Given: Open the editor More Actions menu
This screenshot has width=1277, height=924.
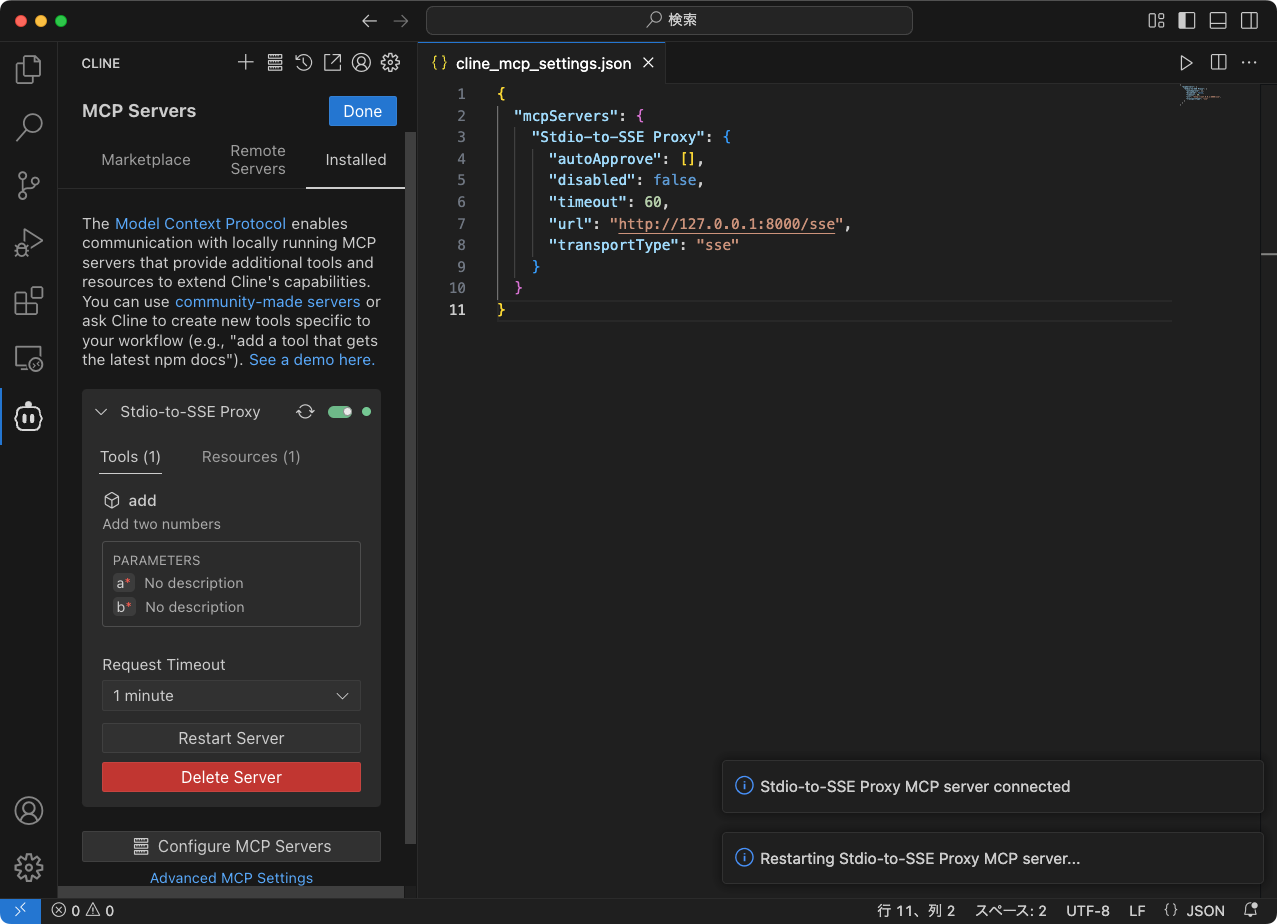Looking at the screenshot, I should 1248,62.
